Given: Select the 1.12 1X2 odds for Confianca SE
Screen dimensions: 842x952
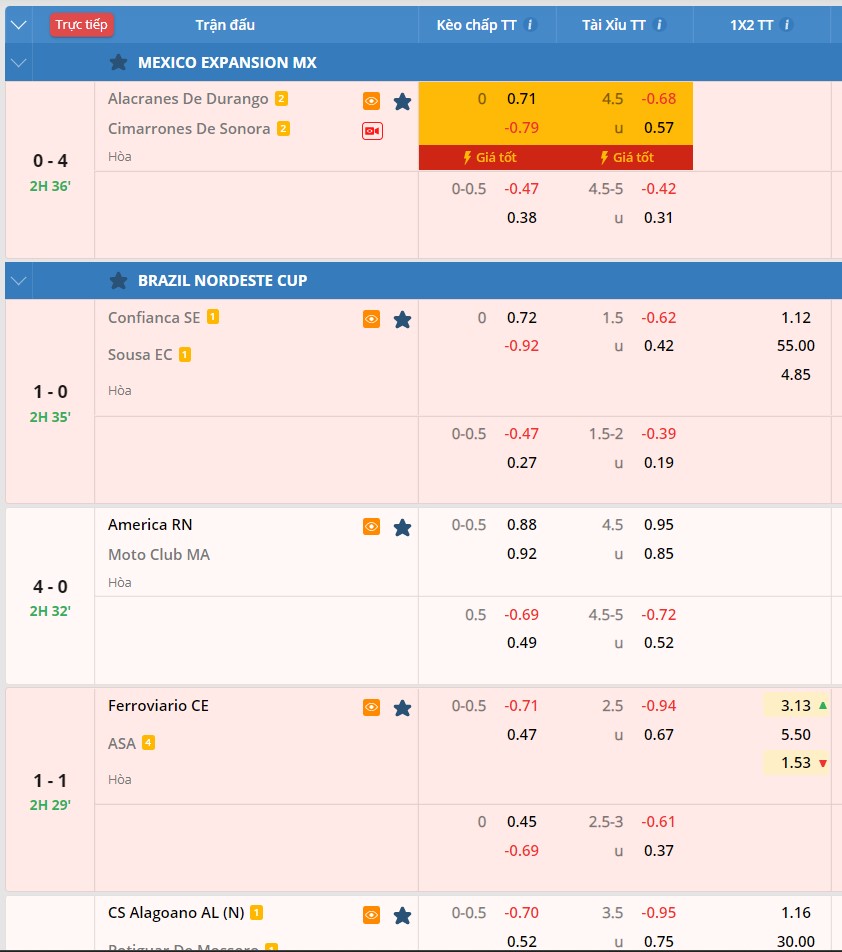Looking at the screenshot, I should click(x=797, y=317).
